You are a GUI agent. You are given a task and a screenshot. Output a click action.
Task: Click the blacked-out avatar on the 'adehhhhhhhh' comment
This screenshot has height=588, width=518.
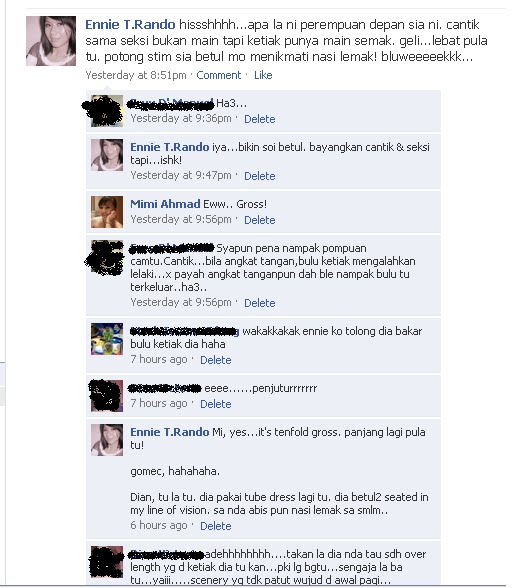(107, 562)
